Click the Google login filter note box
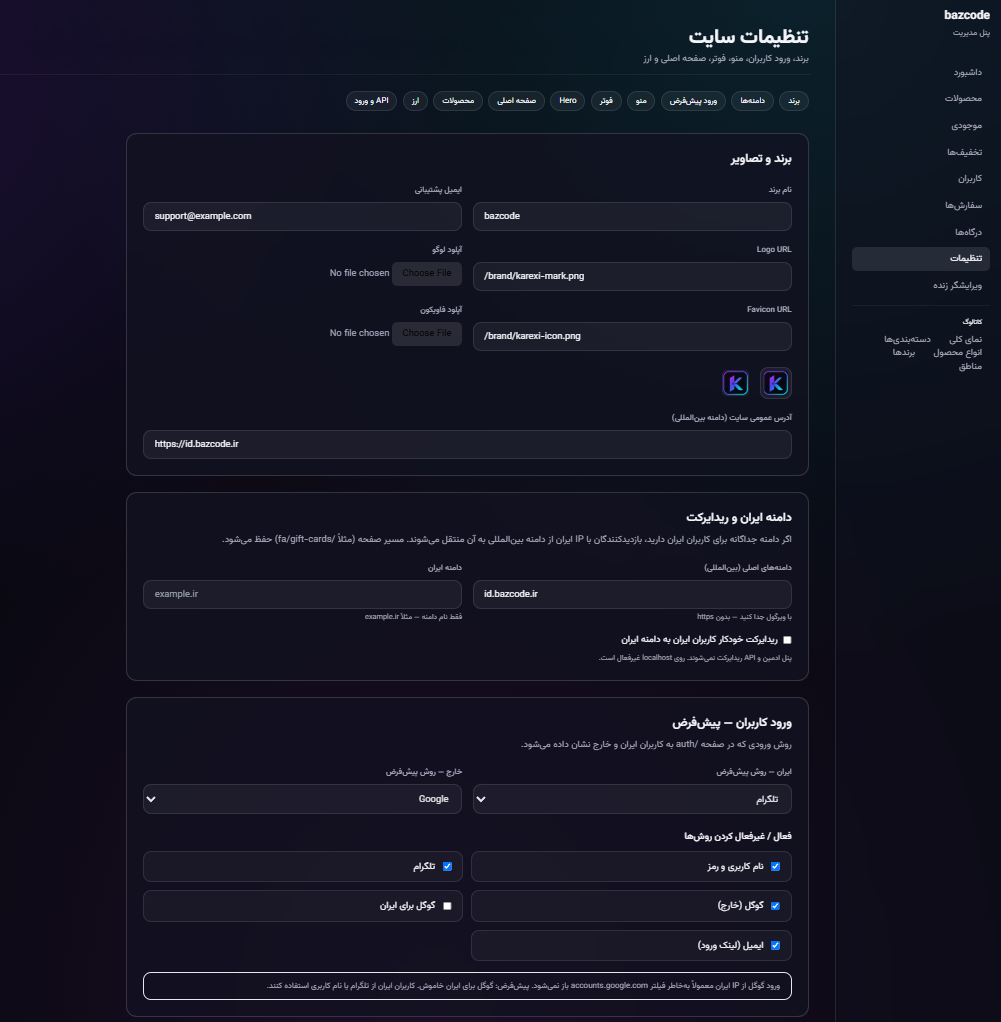This screenshot has height=1022, width=1001. click(467, 986)
